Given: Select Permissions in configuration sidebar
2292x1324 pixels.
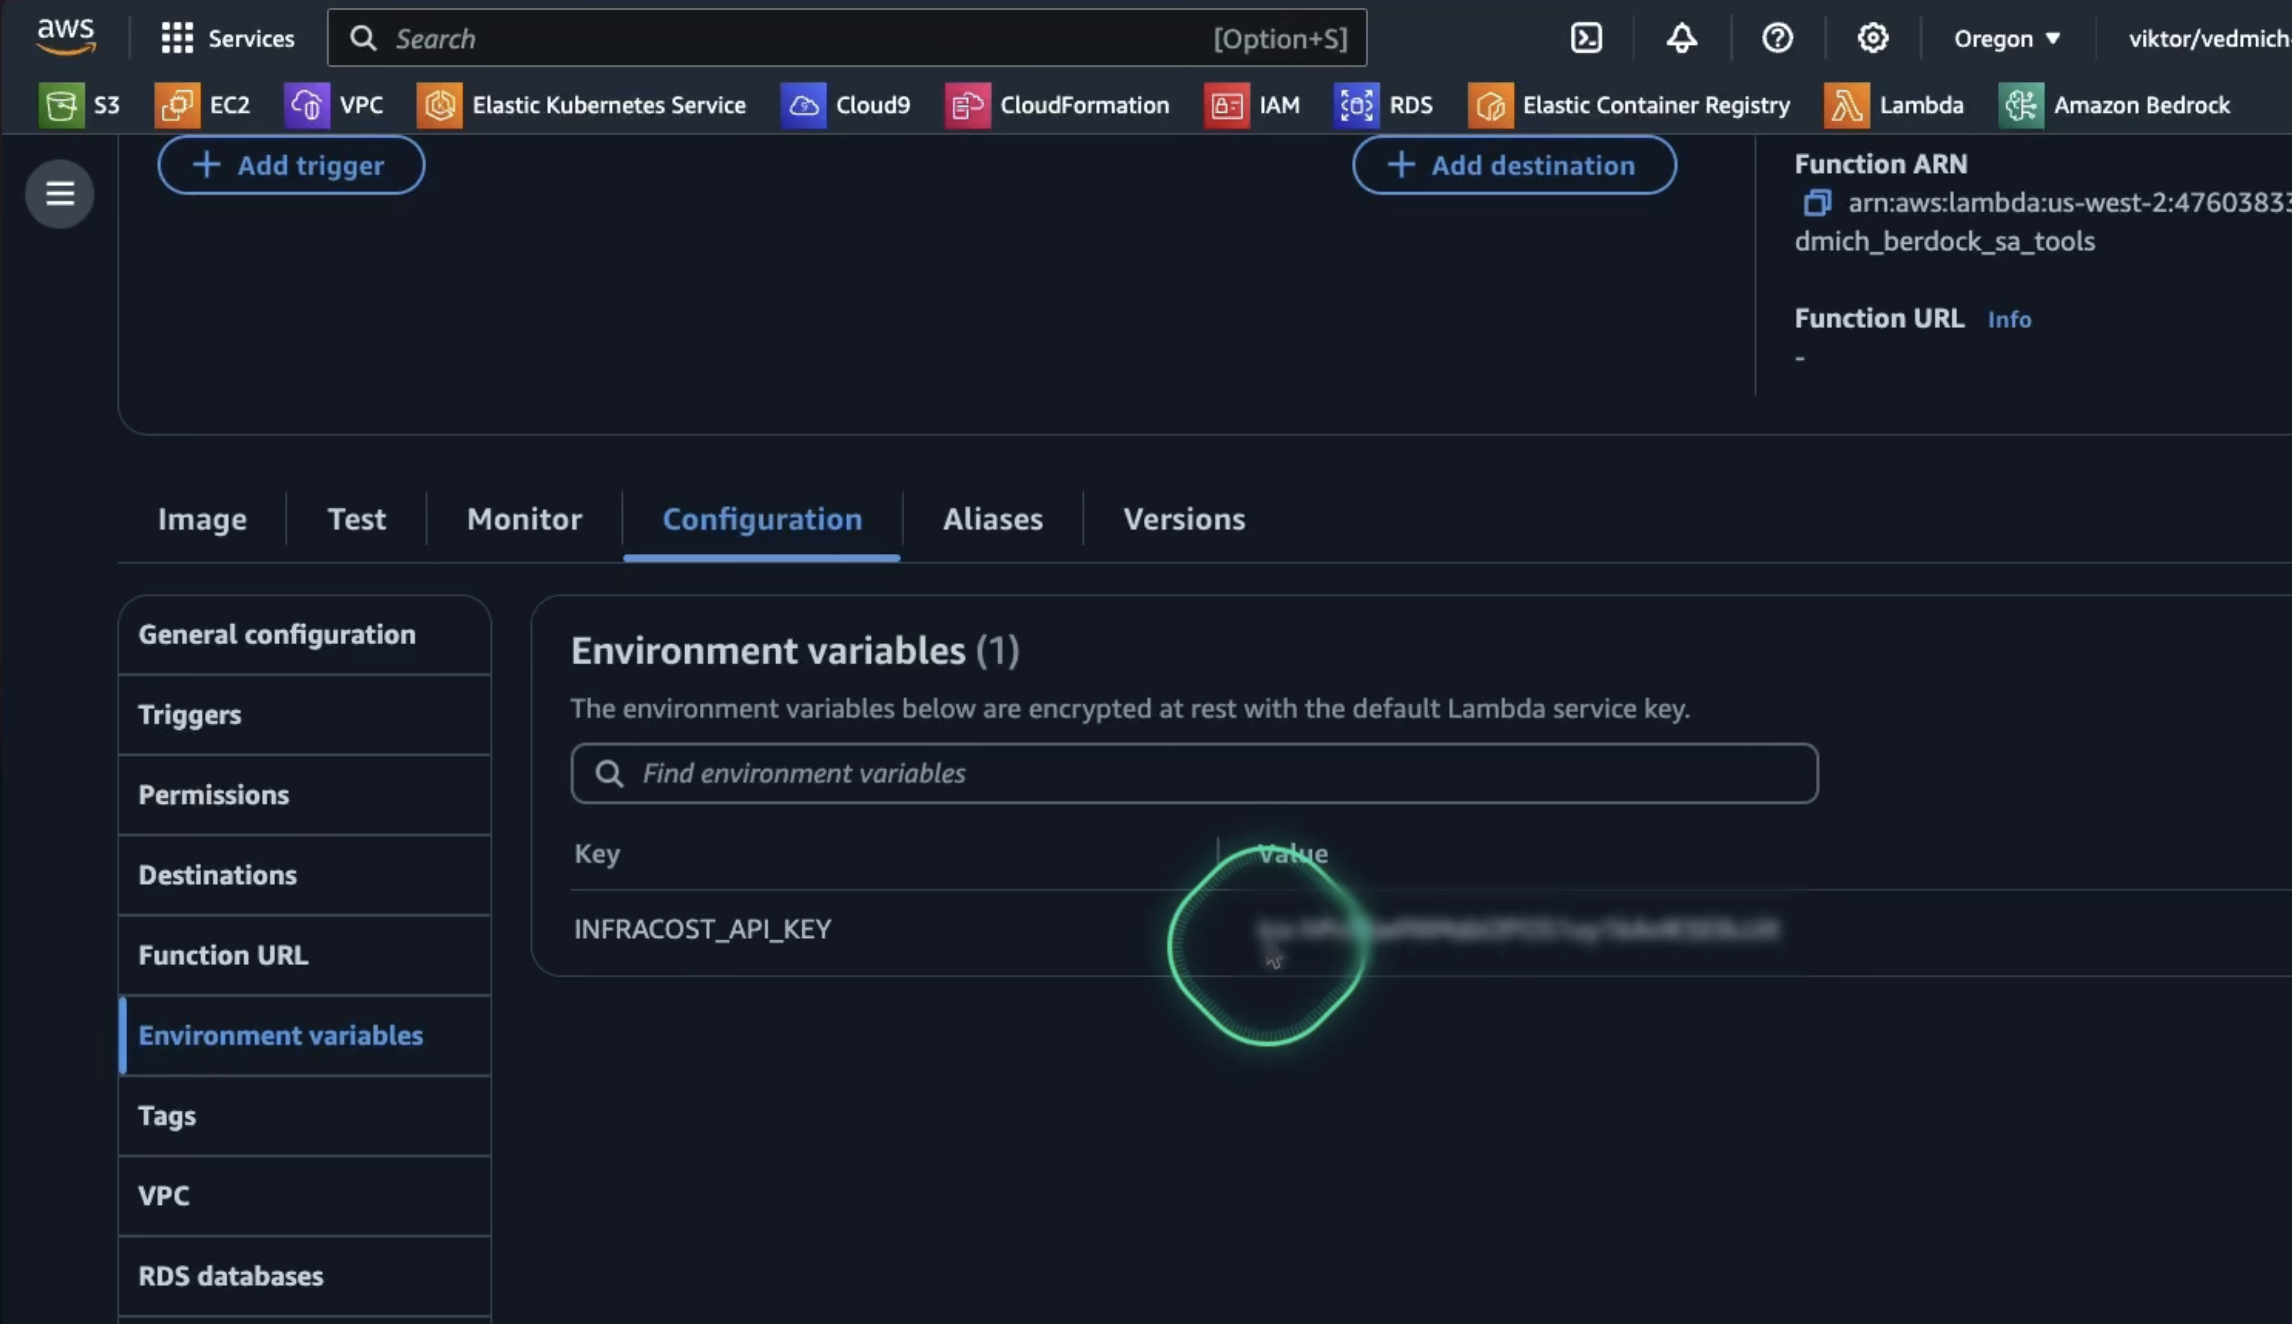Looking at the screenshot, I should click(x=214, y=795).
